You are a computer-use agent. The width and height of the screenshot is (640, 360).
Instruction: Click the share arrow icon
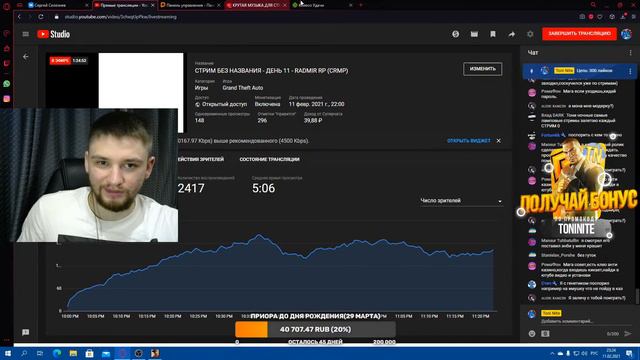point(511,34)
